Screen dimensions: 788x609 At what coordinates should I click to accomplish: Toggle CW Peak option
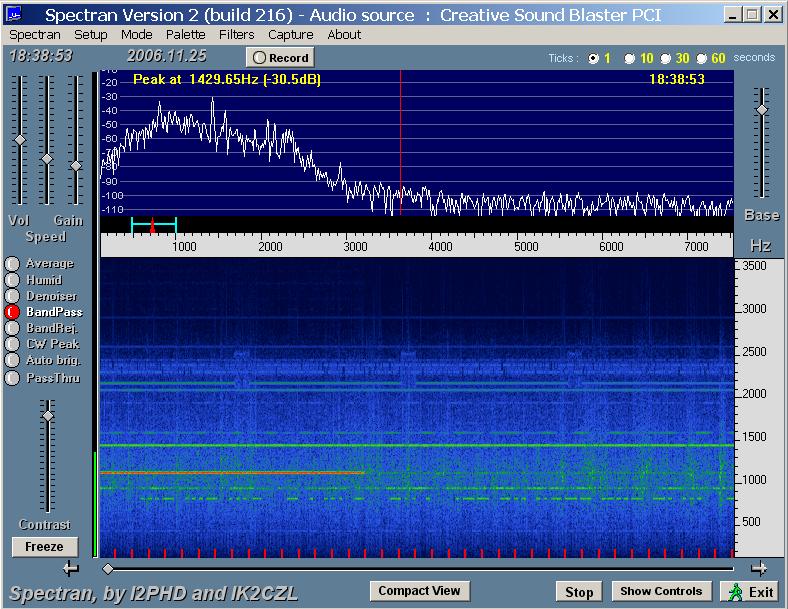click(12, 344)
